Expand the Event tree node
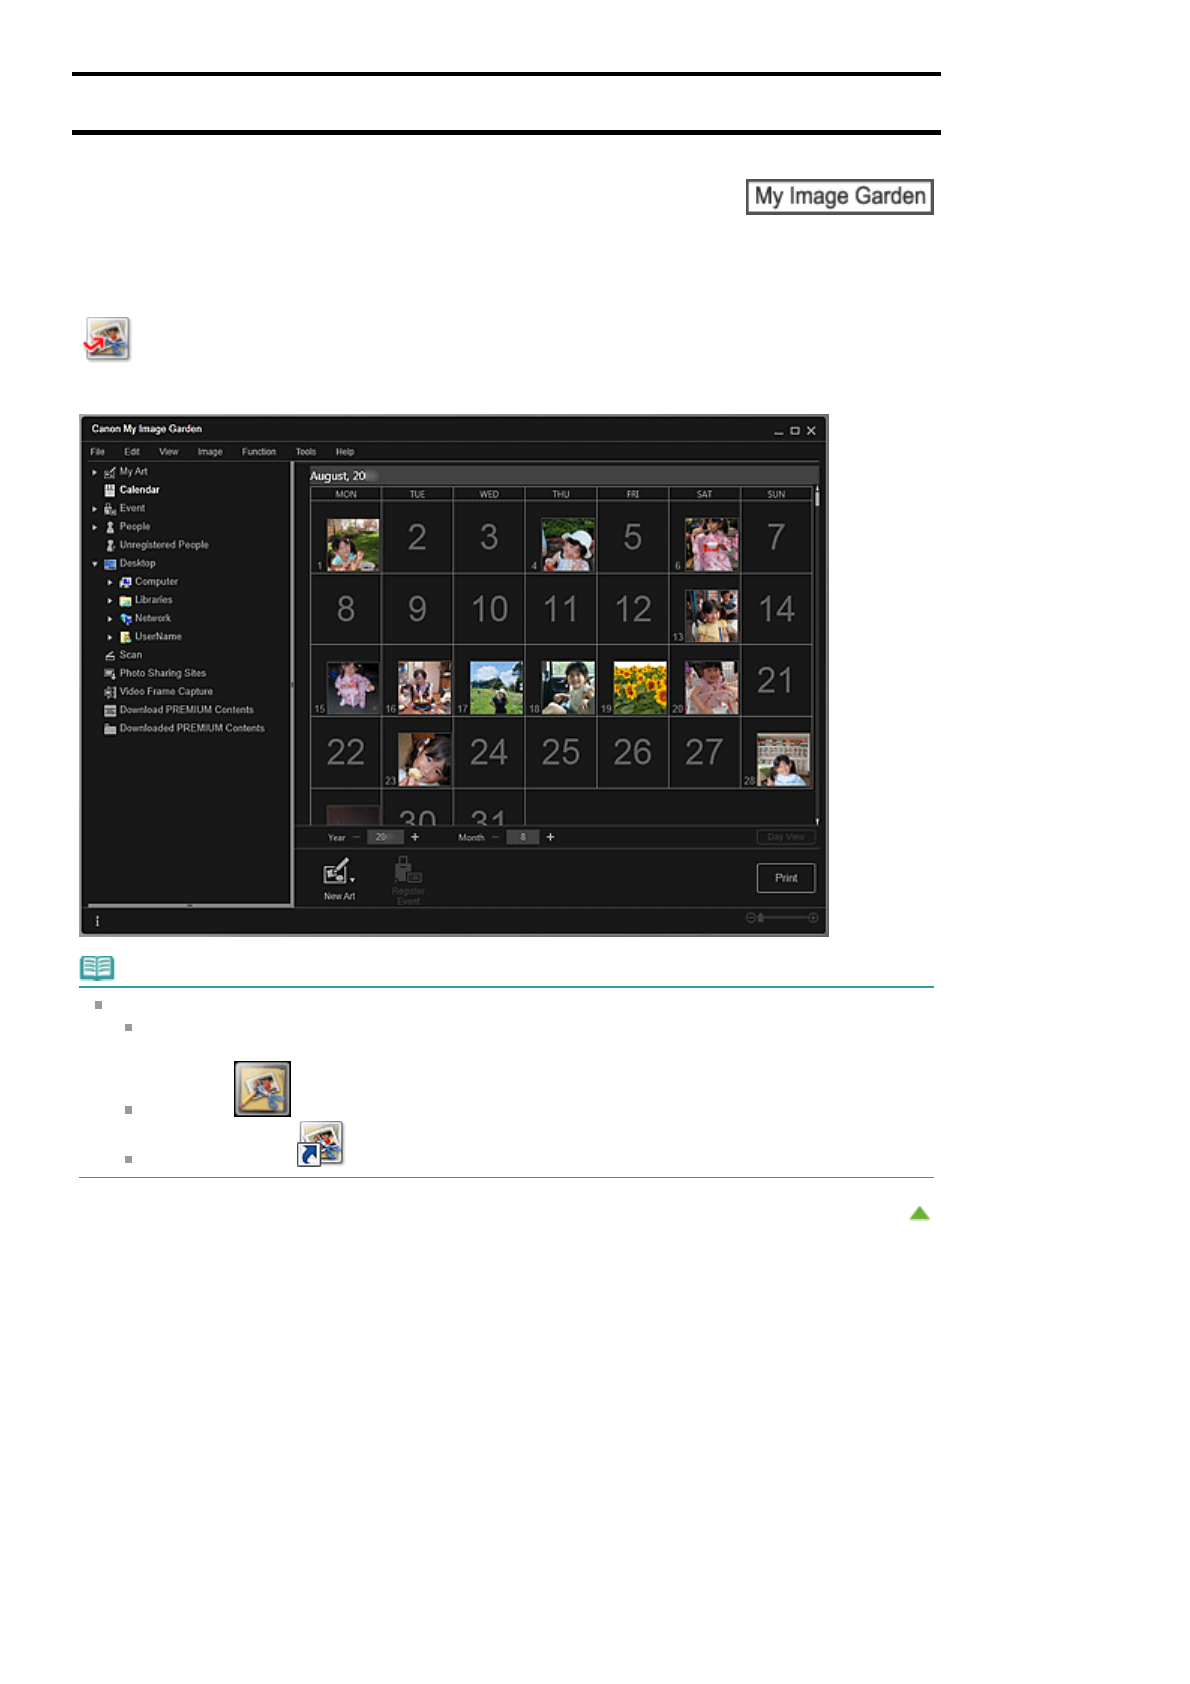The width and height of the screenshot is (1190, 1684). 95,509
